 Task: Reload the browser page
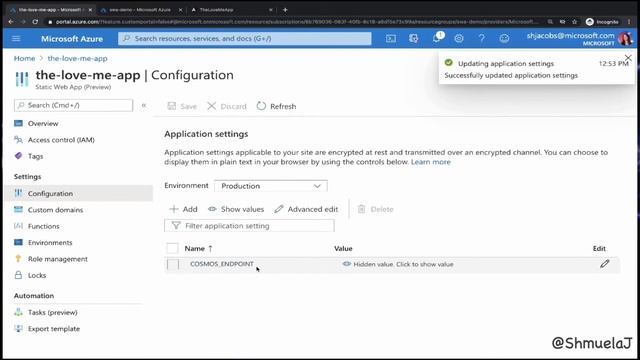pos(35,22)
